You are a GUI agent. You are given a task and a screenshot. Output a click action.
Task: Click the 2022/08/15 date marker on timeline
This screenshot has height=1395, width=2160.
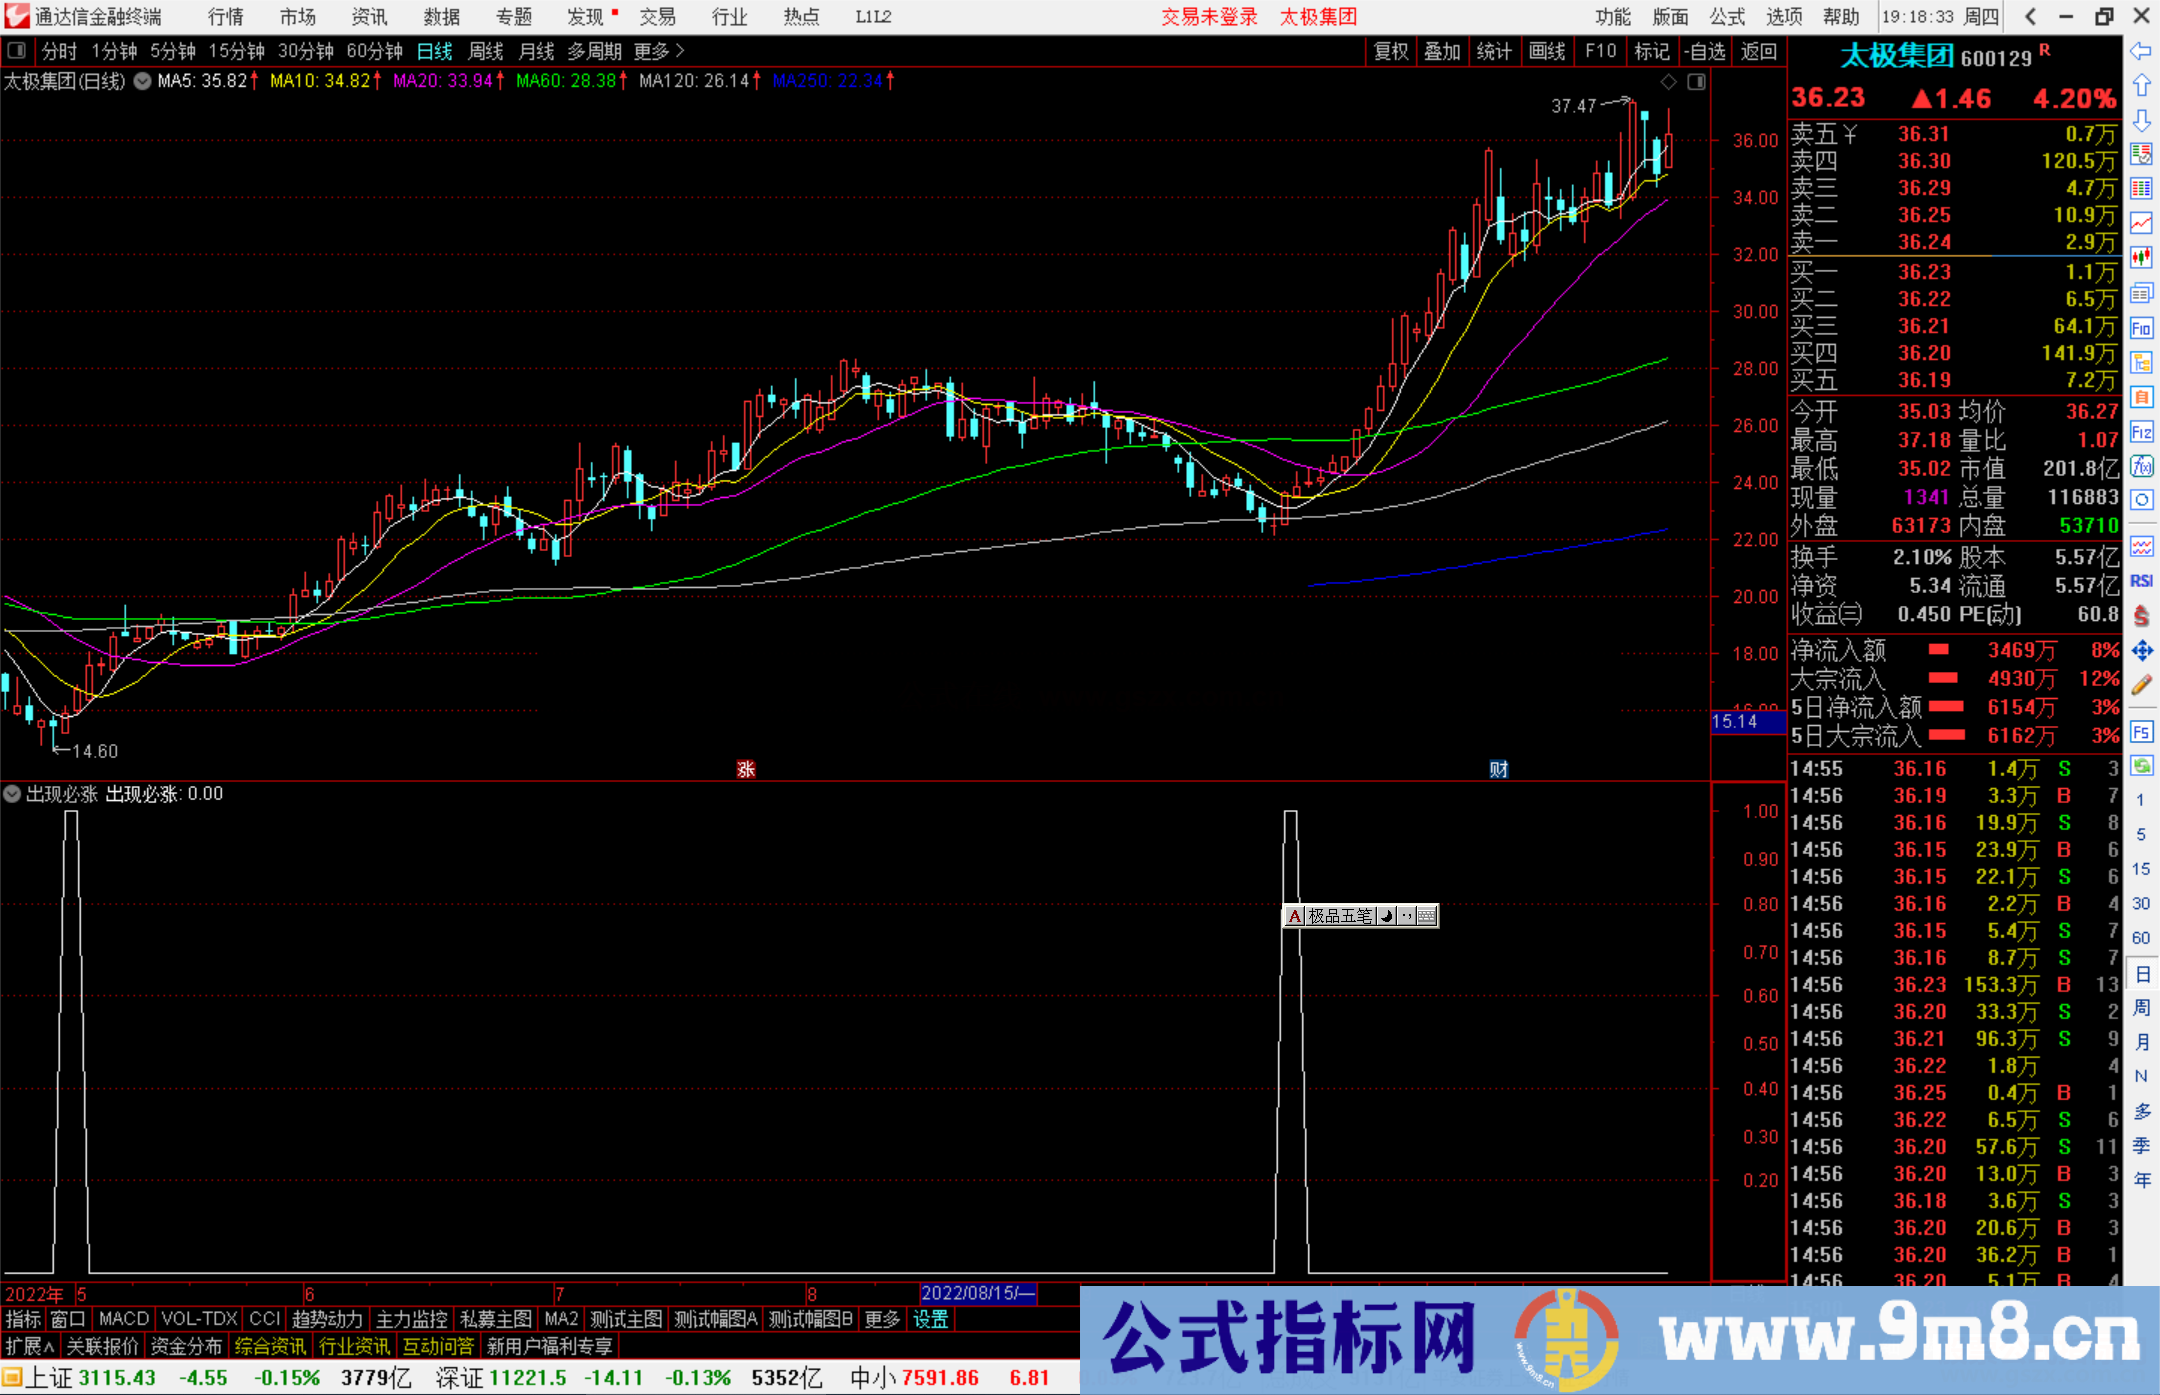[977, 1293]
